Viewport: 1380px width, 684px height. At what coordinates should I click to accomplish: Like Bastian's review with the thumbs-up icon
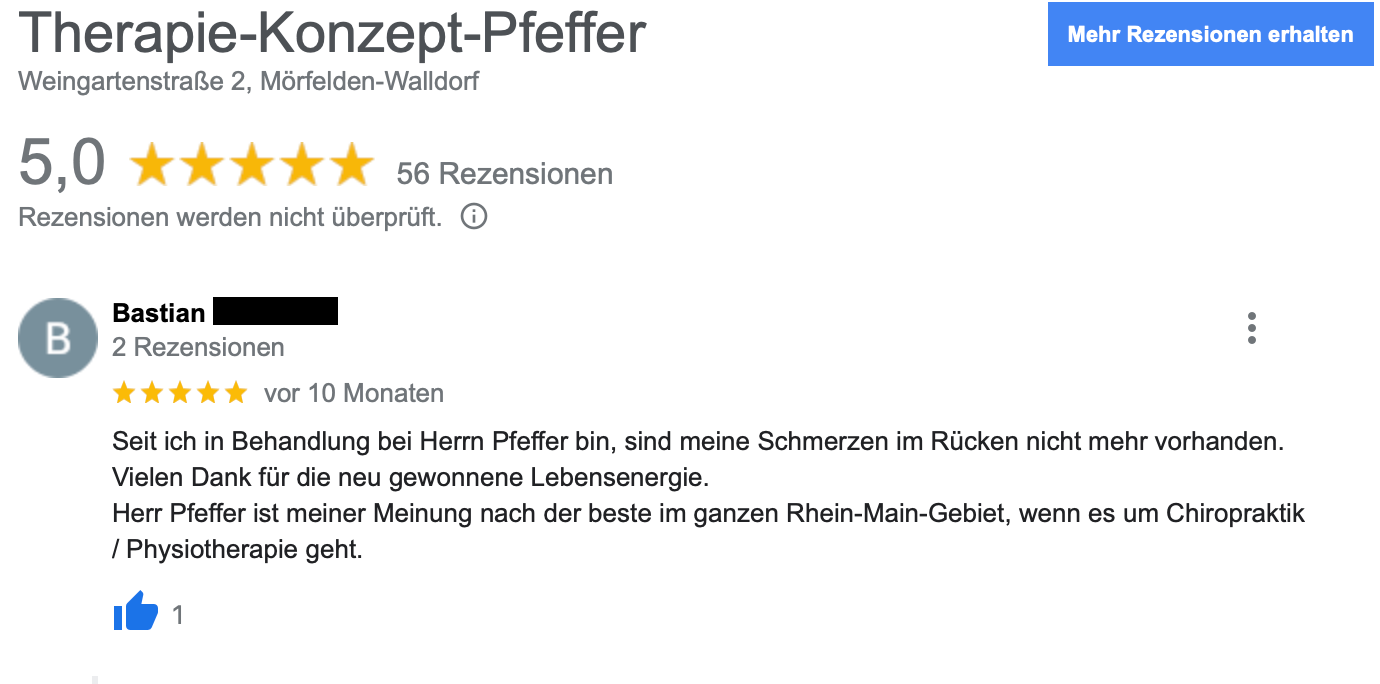tap(136, 612)
